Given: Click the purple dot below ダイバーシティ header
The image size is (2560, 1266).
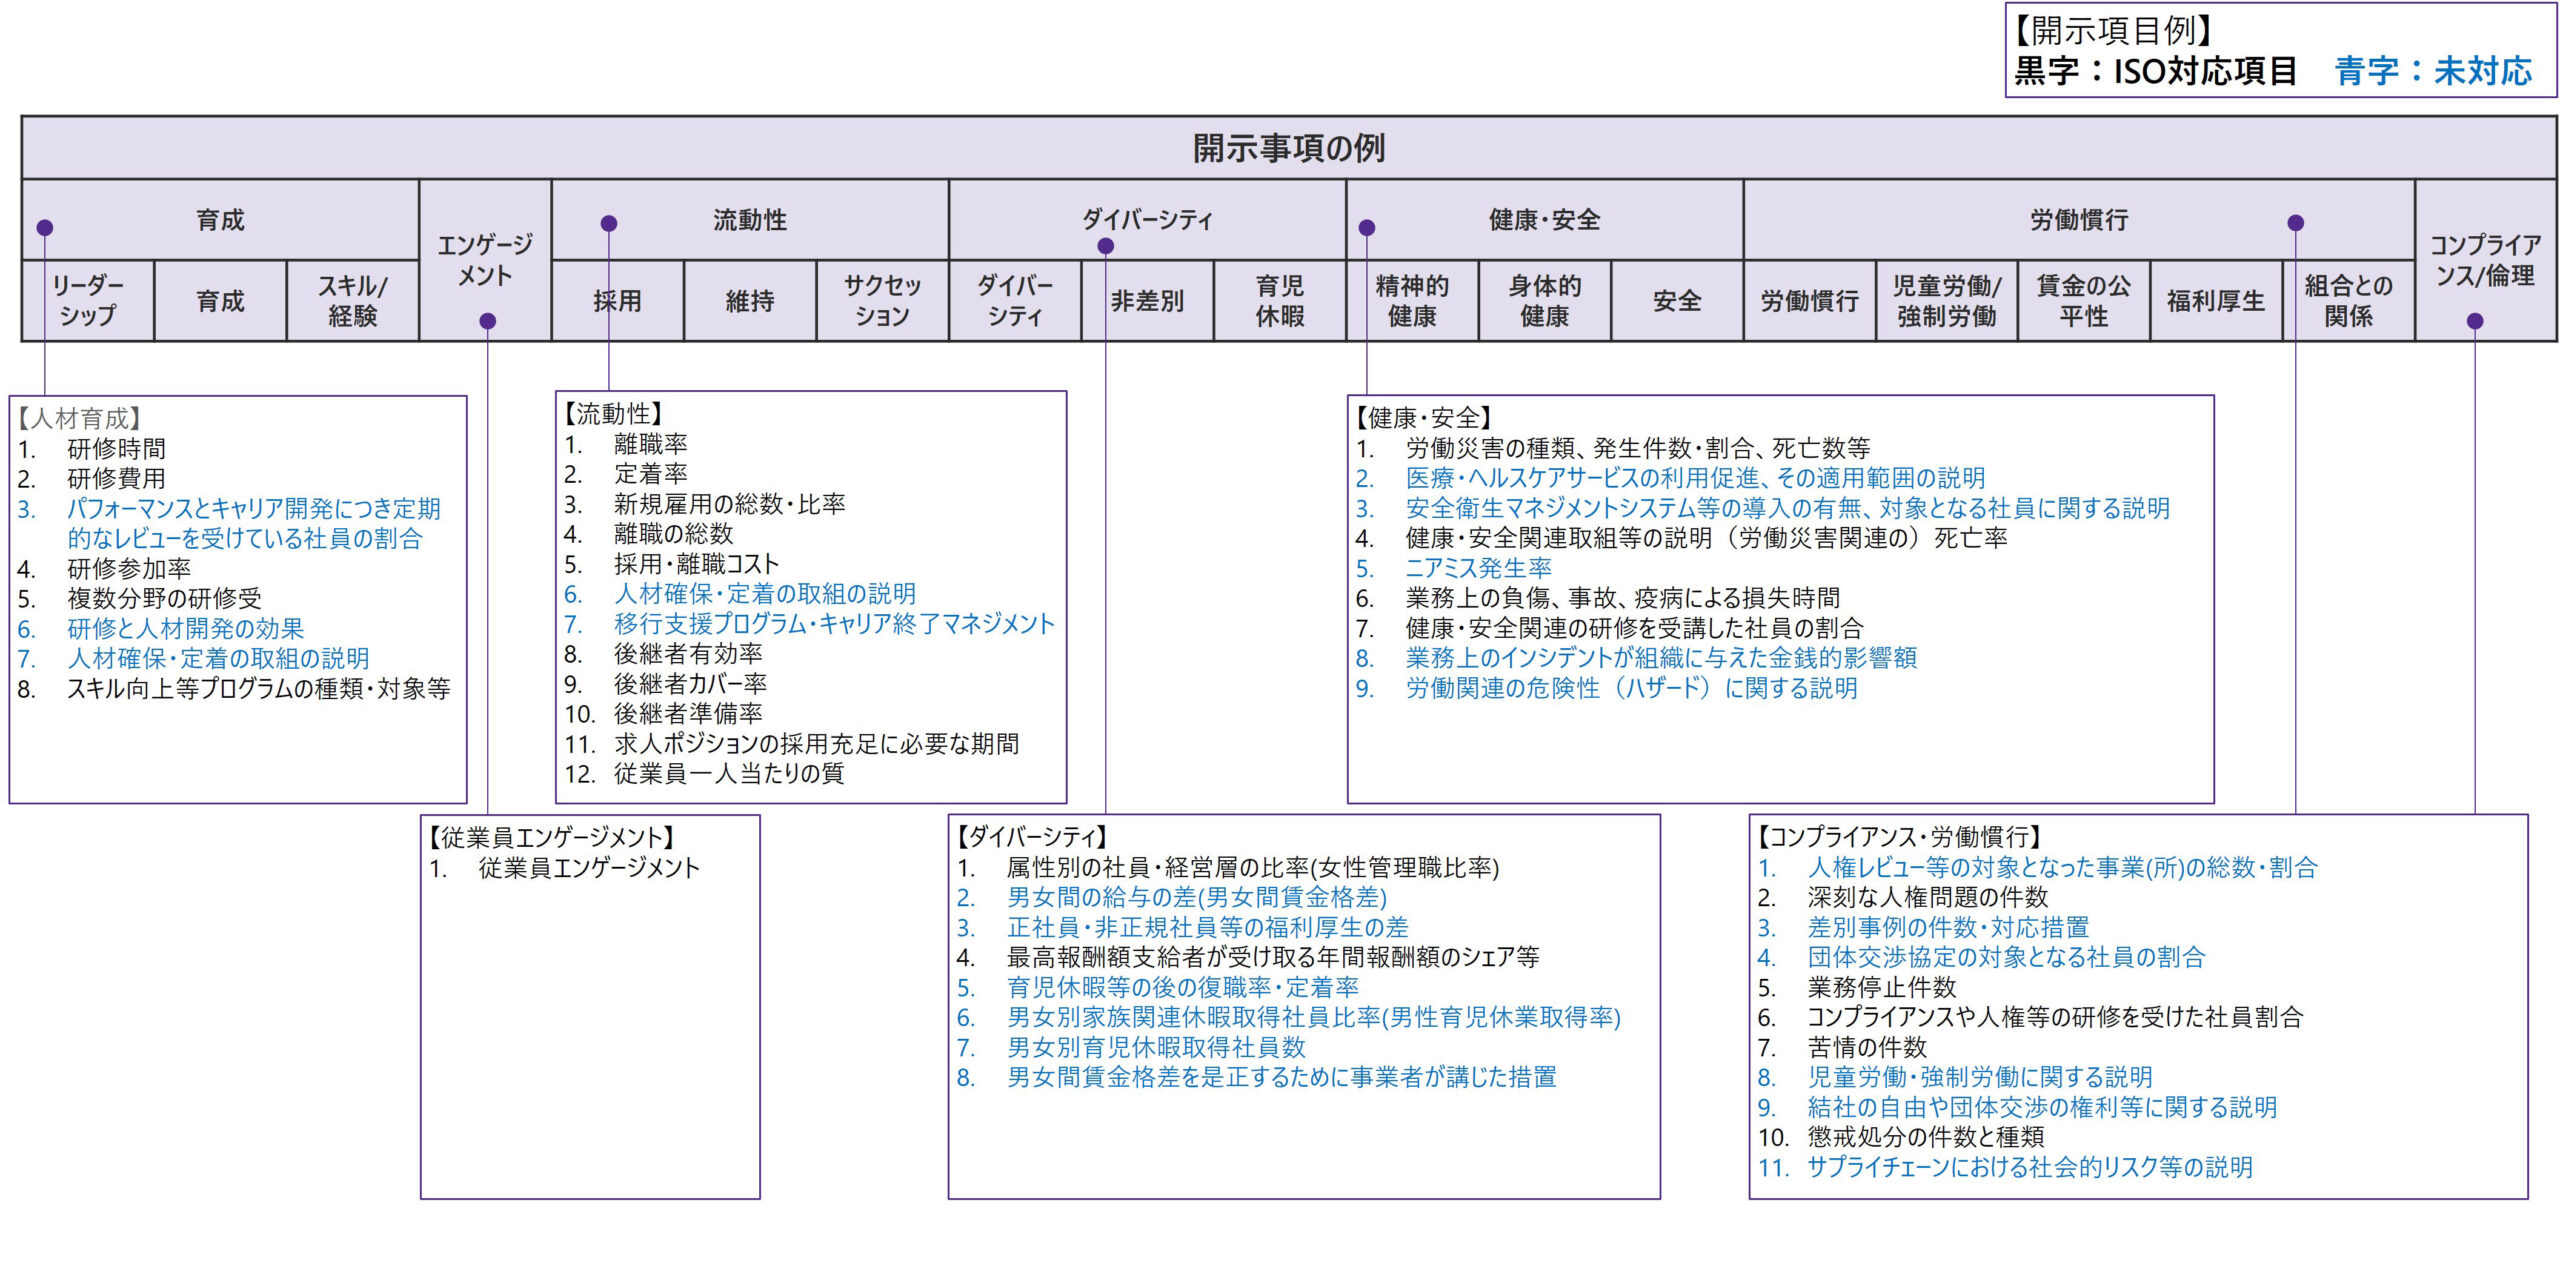Looking at the screenshot, I should tap(1105, 246).
